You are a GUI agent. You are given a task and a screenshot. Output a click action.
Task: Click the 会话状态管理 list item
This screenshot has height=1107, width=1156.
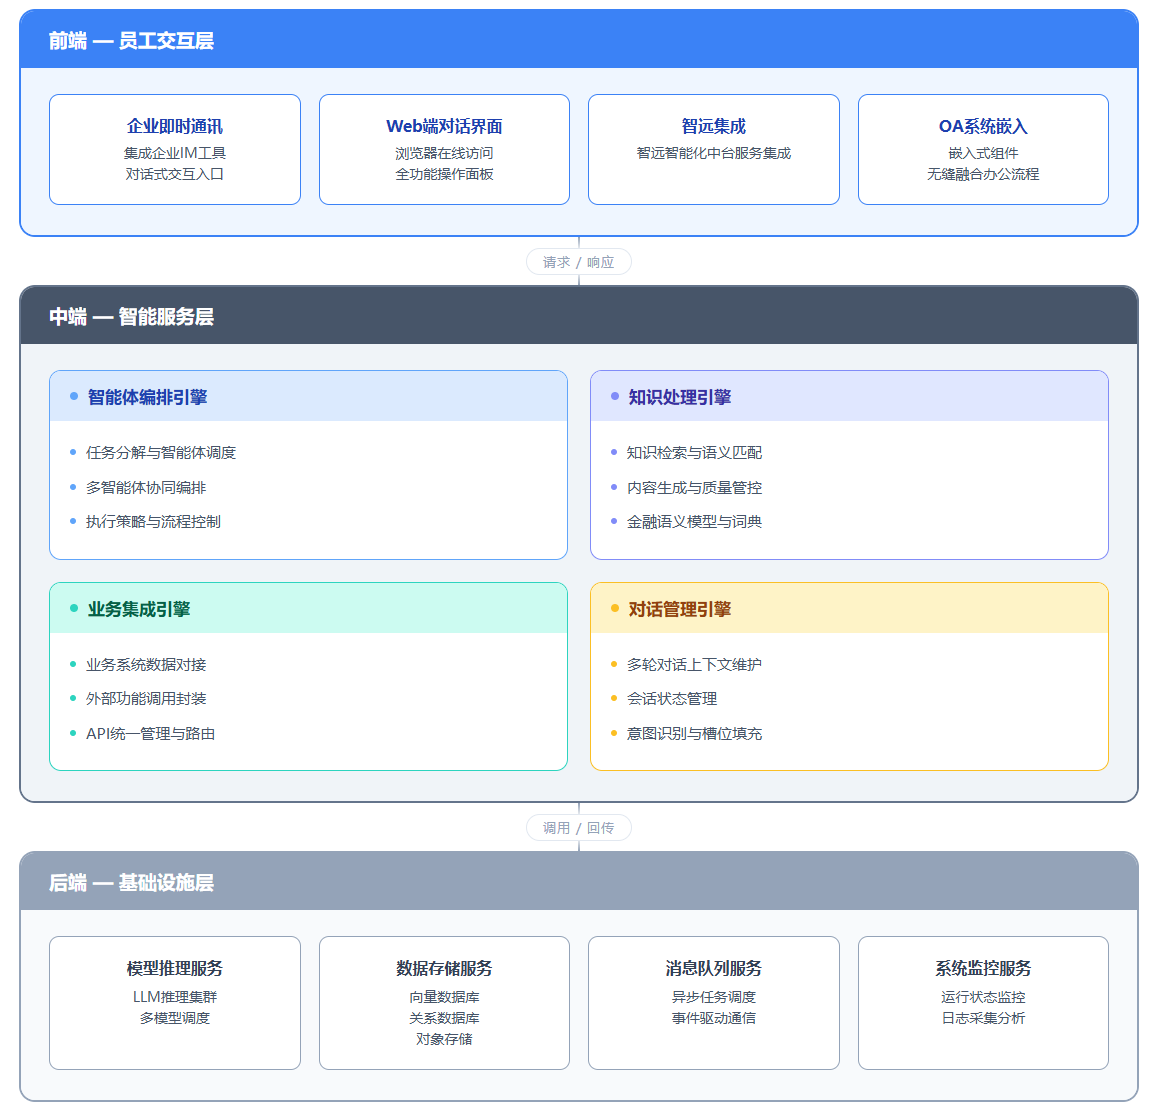pyautogui.click(x=672, y=699)
